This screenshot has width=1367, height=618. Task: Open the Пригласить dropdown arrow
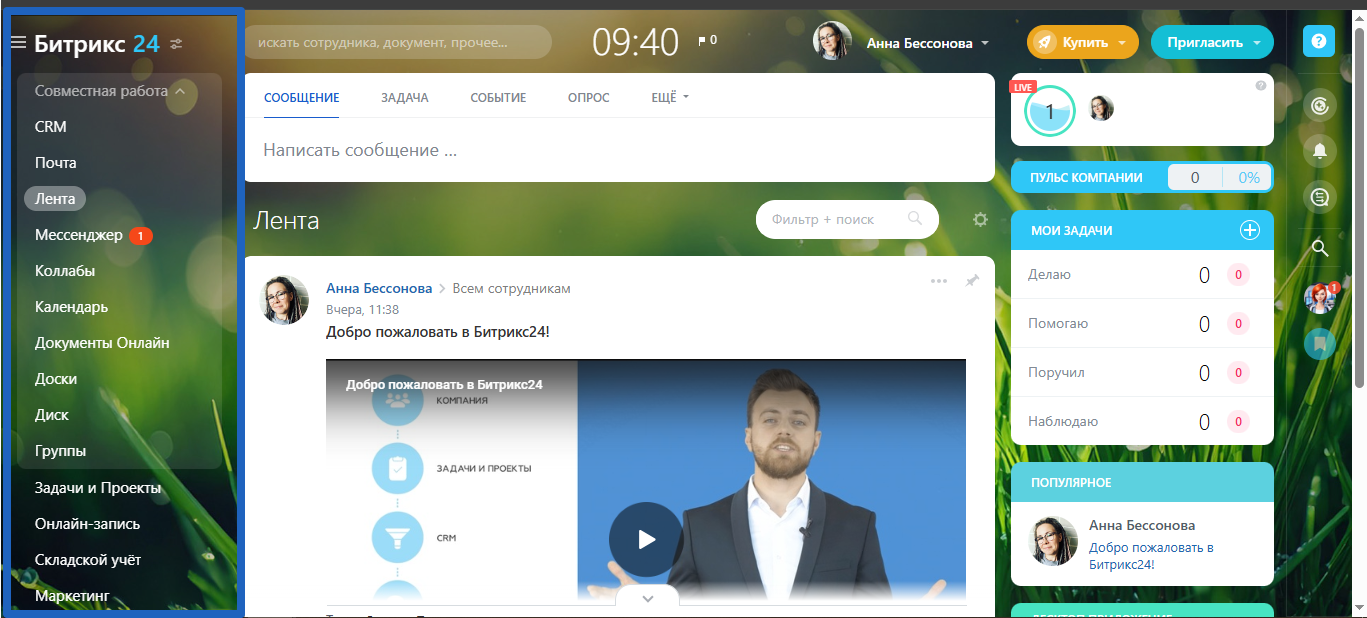[x=1257, y=43]
